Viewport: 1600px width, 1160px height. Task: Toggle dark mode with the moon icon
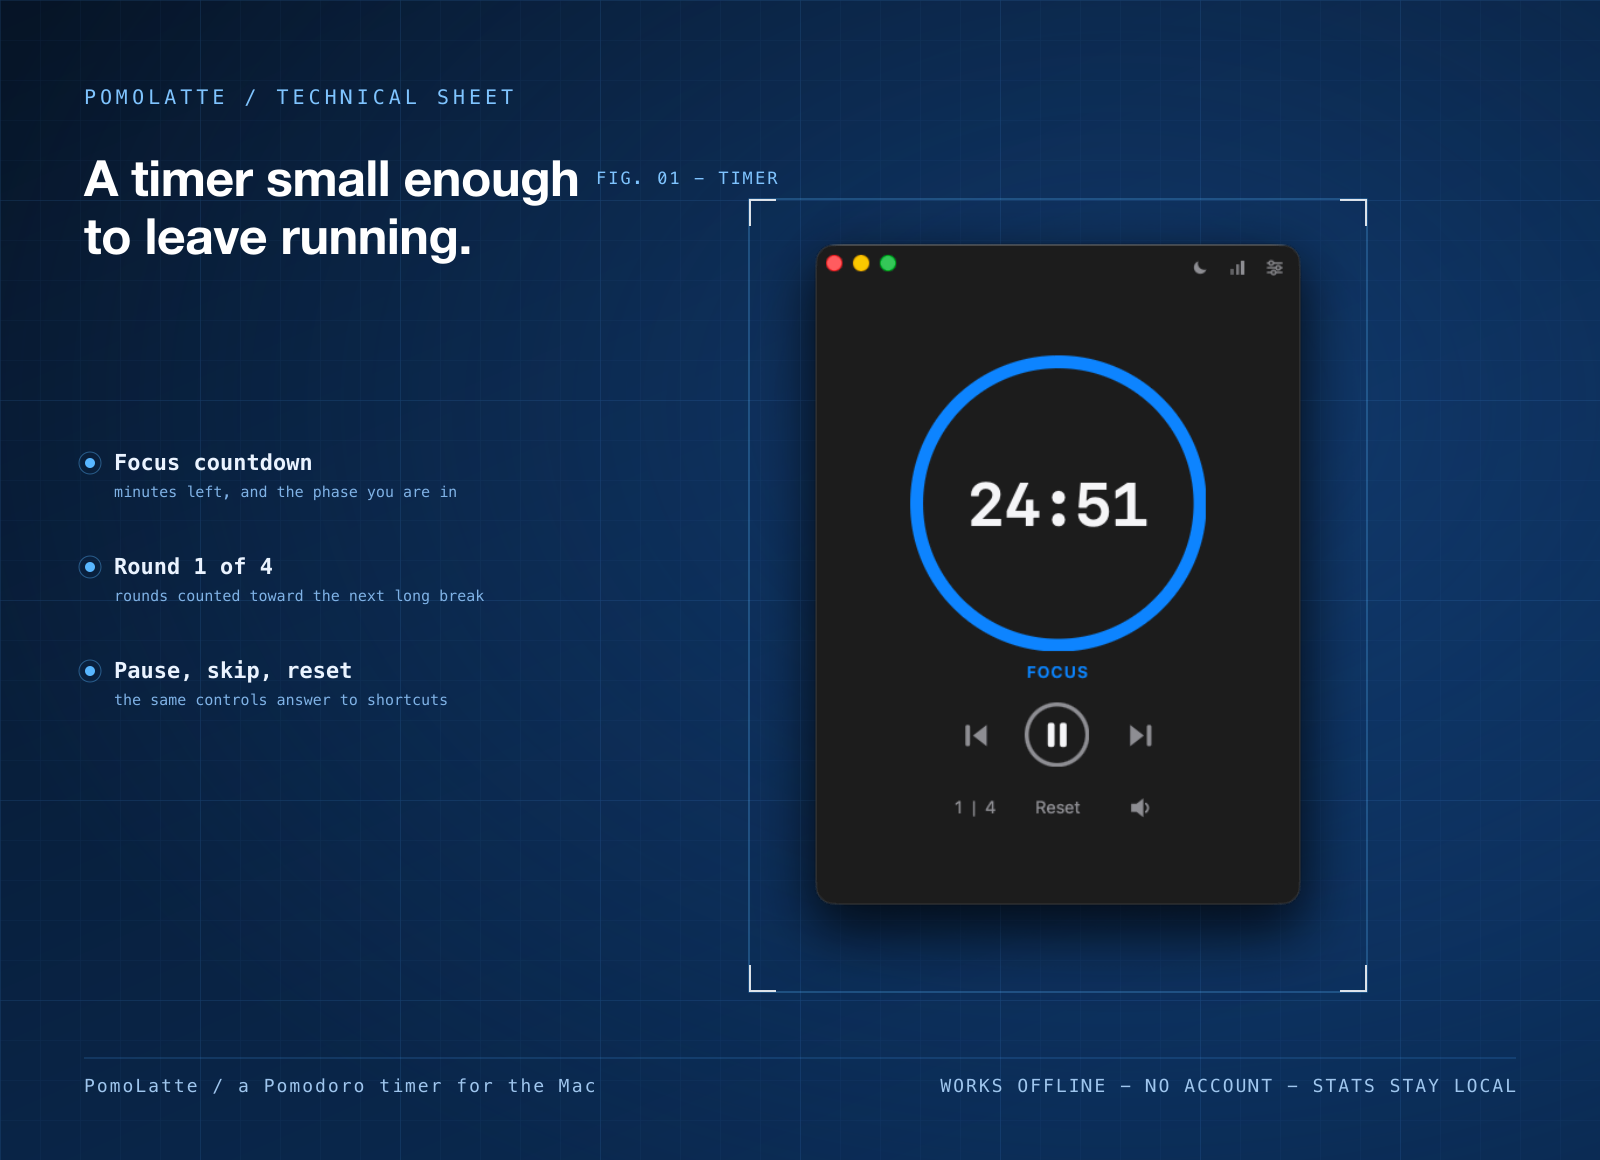(1200, 268)
